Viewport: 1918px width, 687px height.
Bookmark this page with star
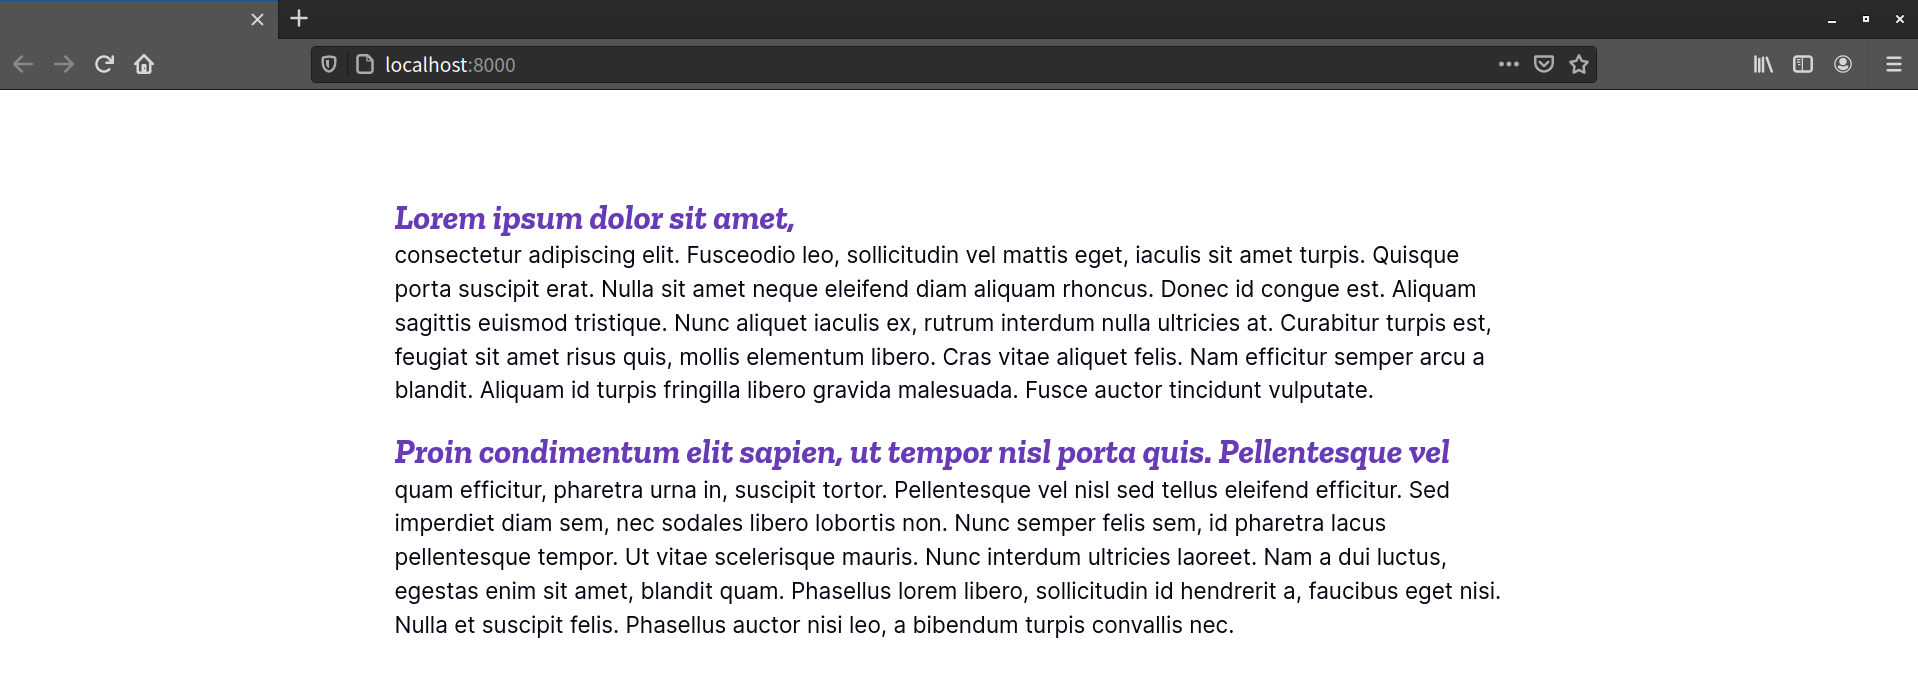(x=1579, y=65)
